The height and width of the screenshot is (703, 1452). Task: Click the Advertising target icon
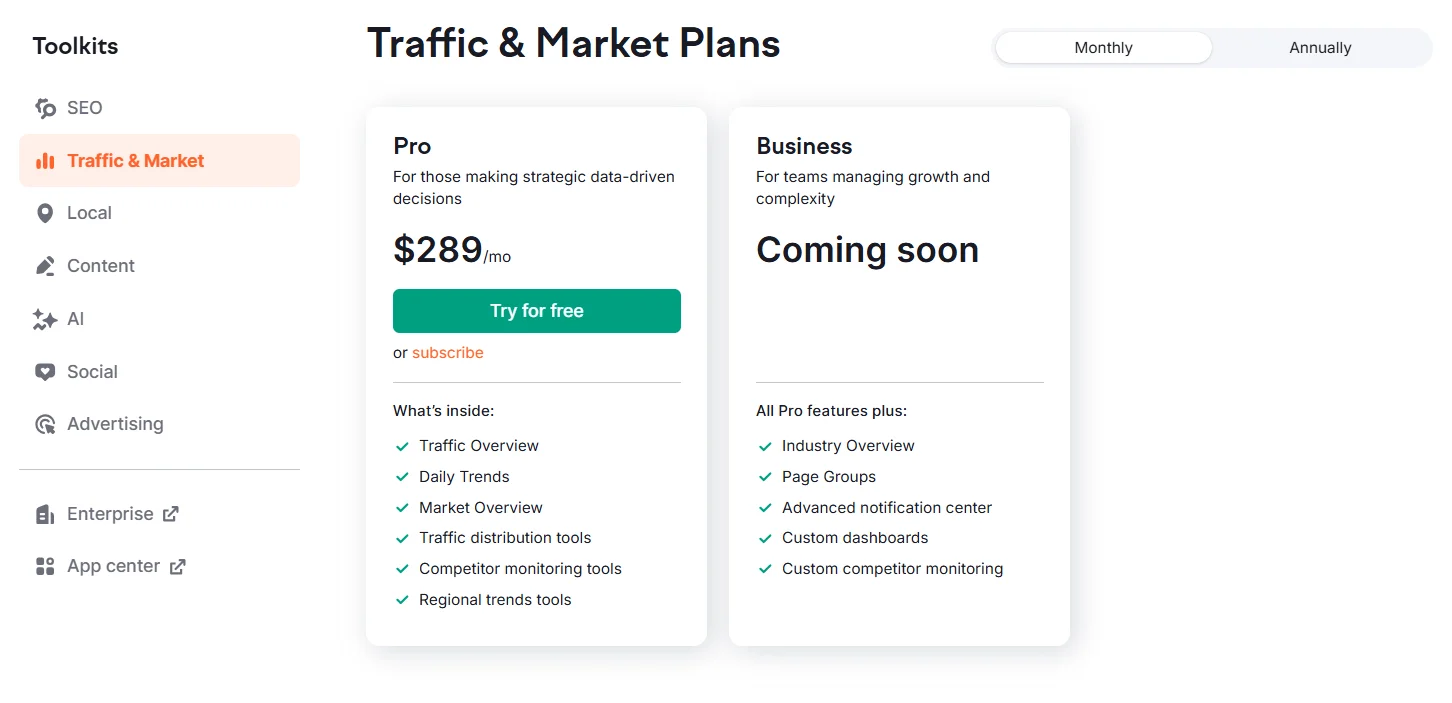45,424
